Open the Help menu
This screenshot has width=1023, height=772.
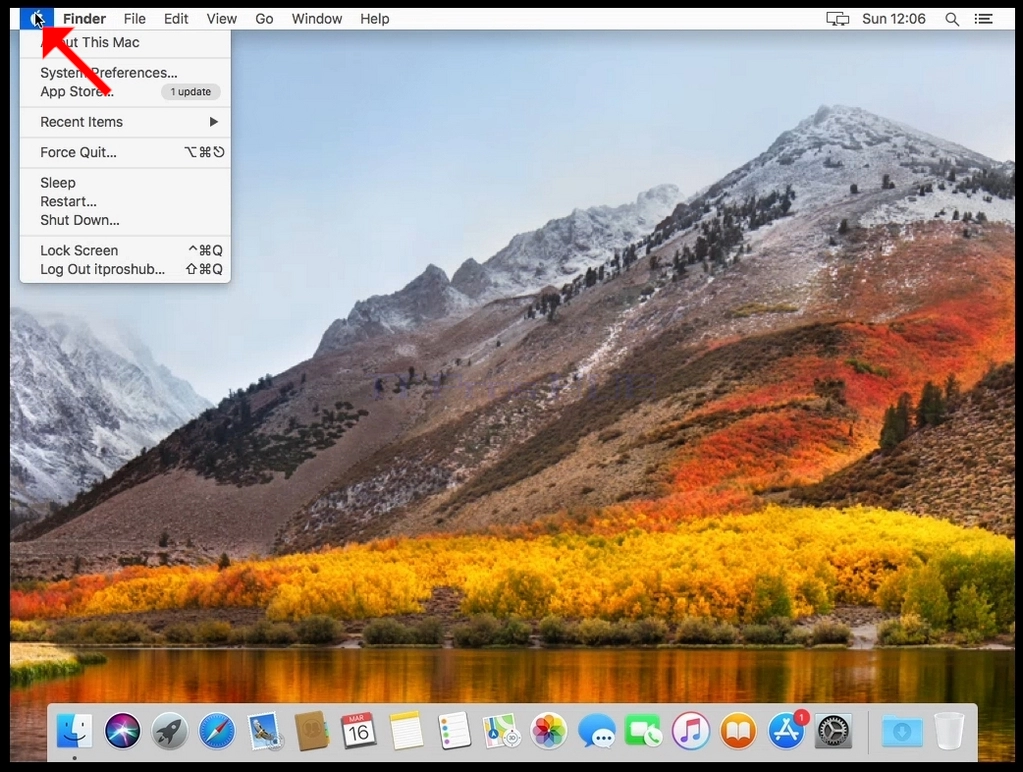(374, 19)
